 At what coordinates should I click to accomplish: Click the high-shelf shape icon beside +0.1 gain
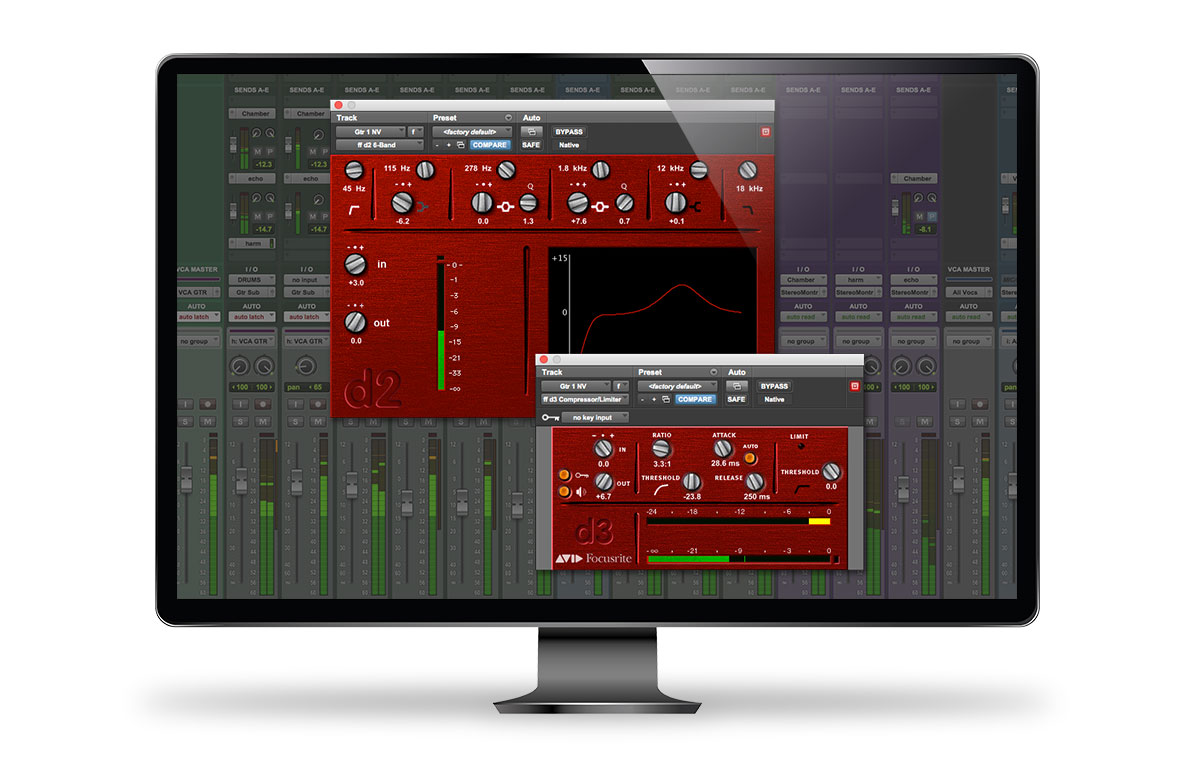[x=695, y=207]
